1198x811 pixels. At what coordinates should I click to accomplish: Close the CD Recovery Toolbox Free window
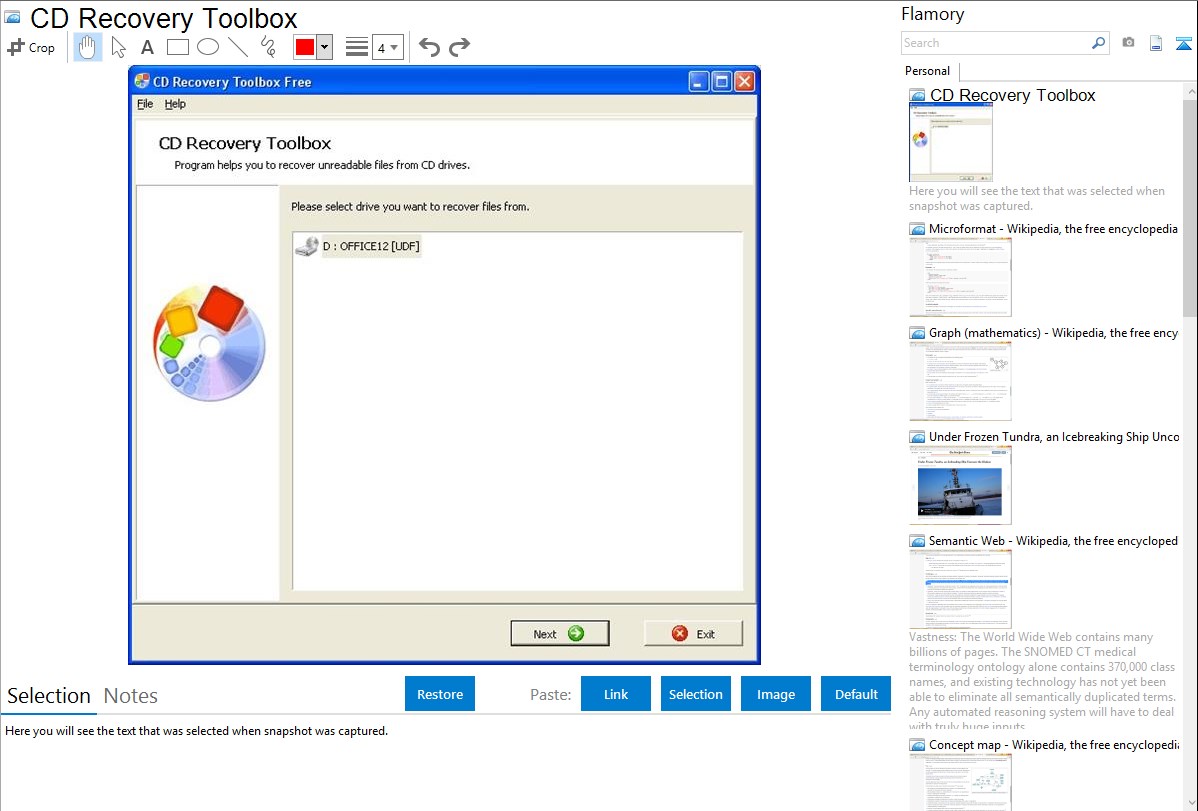tap(745, 81)
